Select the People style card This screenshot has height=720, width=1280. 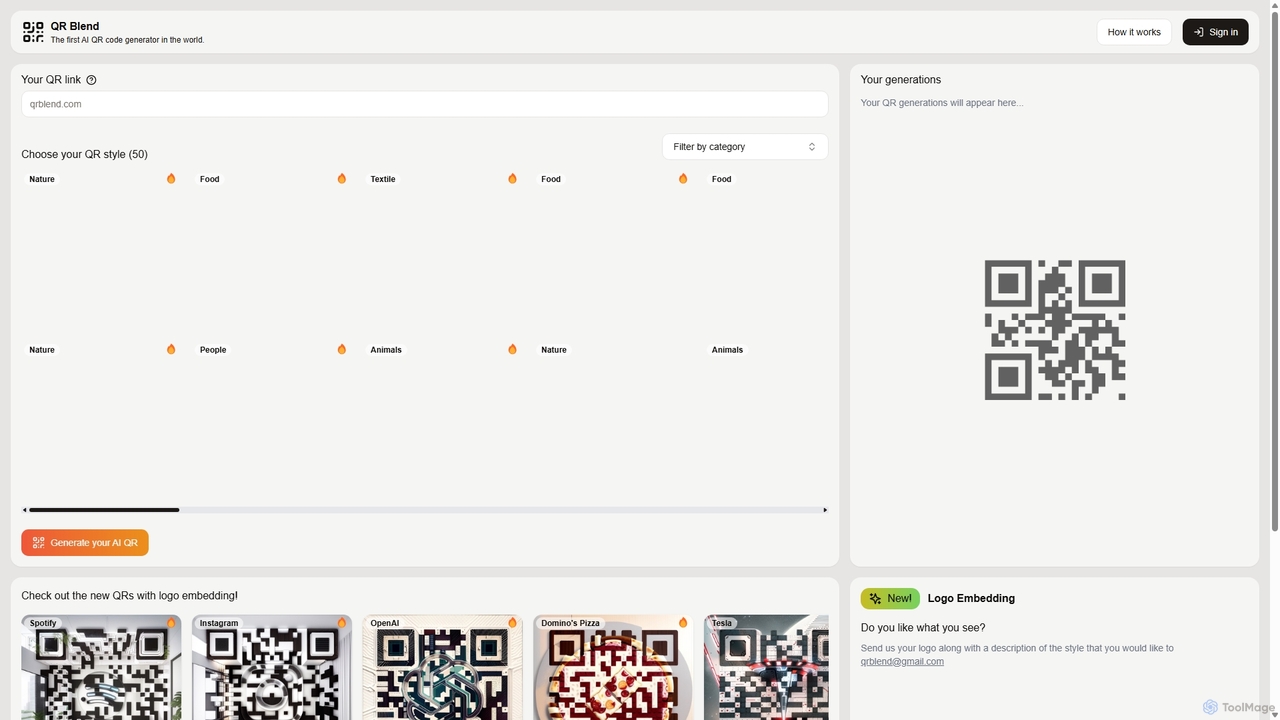(272, 421)
